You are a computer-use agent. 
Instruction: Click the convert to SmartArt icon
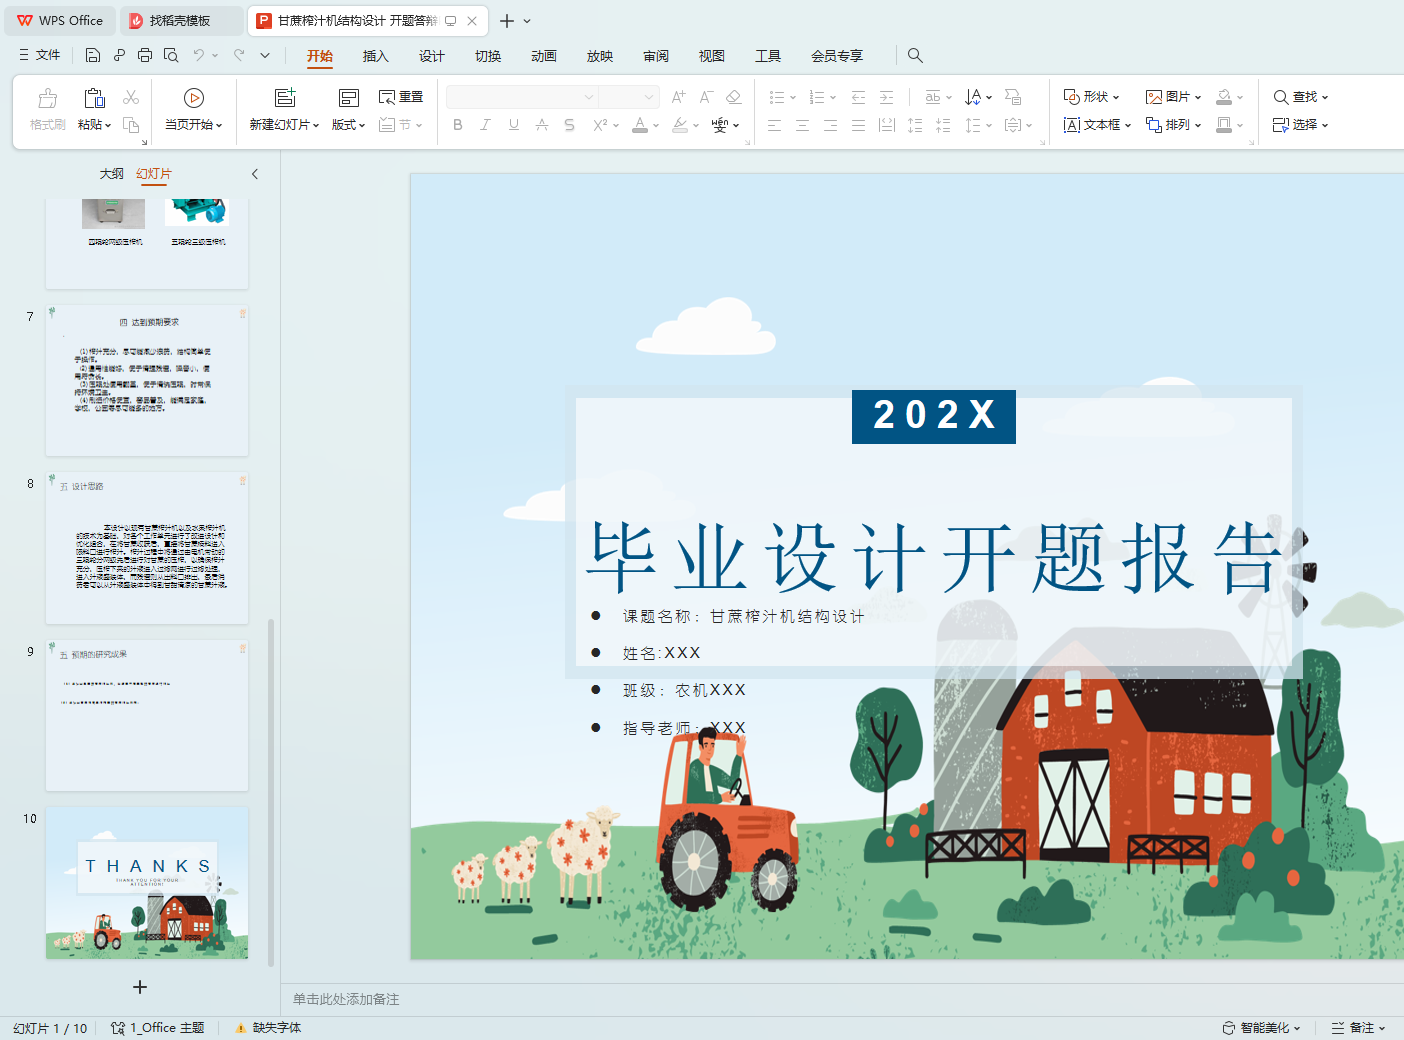1013,97
